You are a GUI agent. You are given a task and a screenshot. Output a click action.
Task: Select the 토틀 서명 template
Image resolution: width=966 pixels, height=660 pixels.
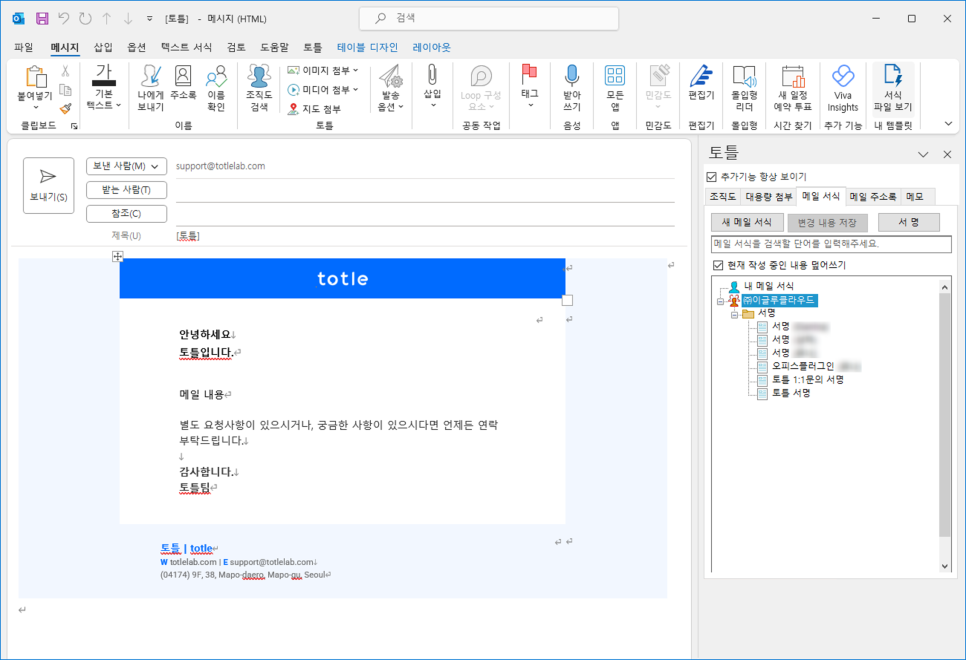(x=791, y=393)
